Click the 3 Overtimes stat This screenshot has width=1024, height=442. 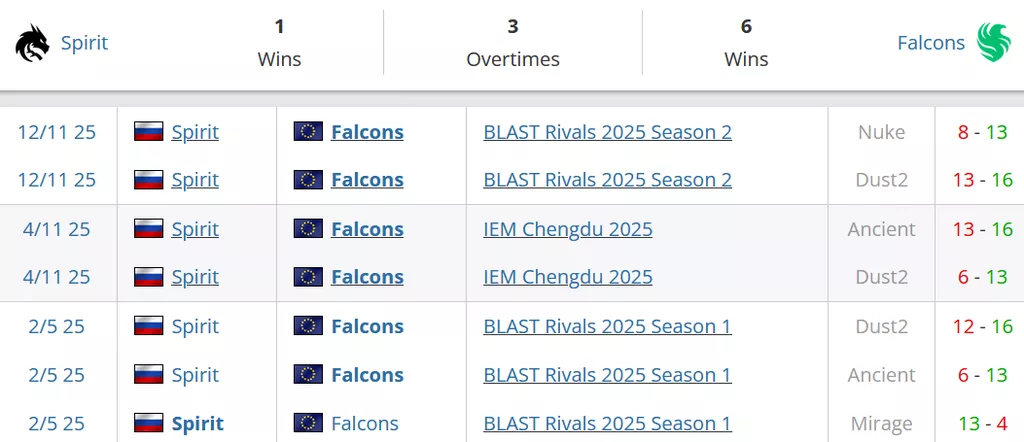point(512,43)
